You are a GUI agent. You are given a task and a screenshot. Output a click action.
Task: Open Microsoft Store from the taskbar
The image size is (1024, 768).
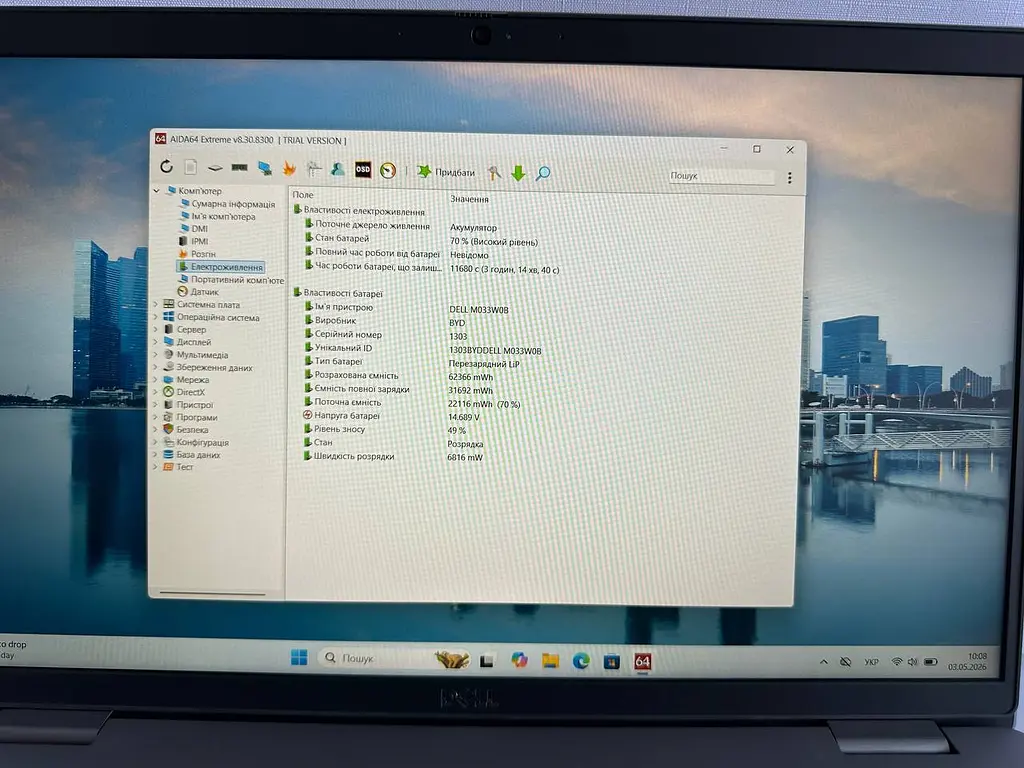coord(612,662)
